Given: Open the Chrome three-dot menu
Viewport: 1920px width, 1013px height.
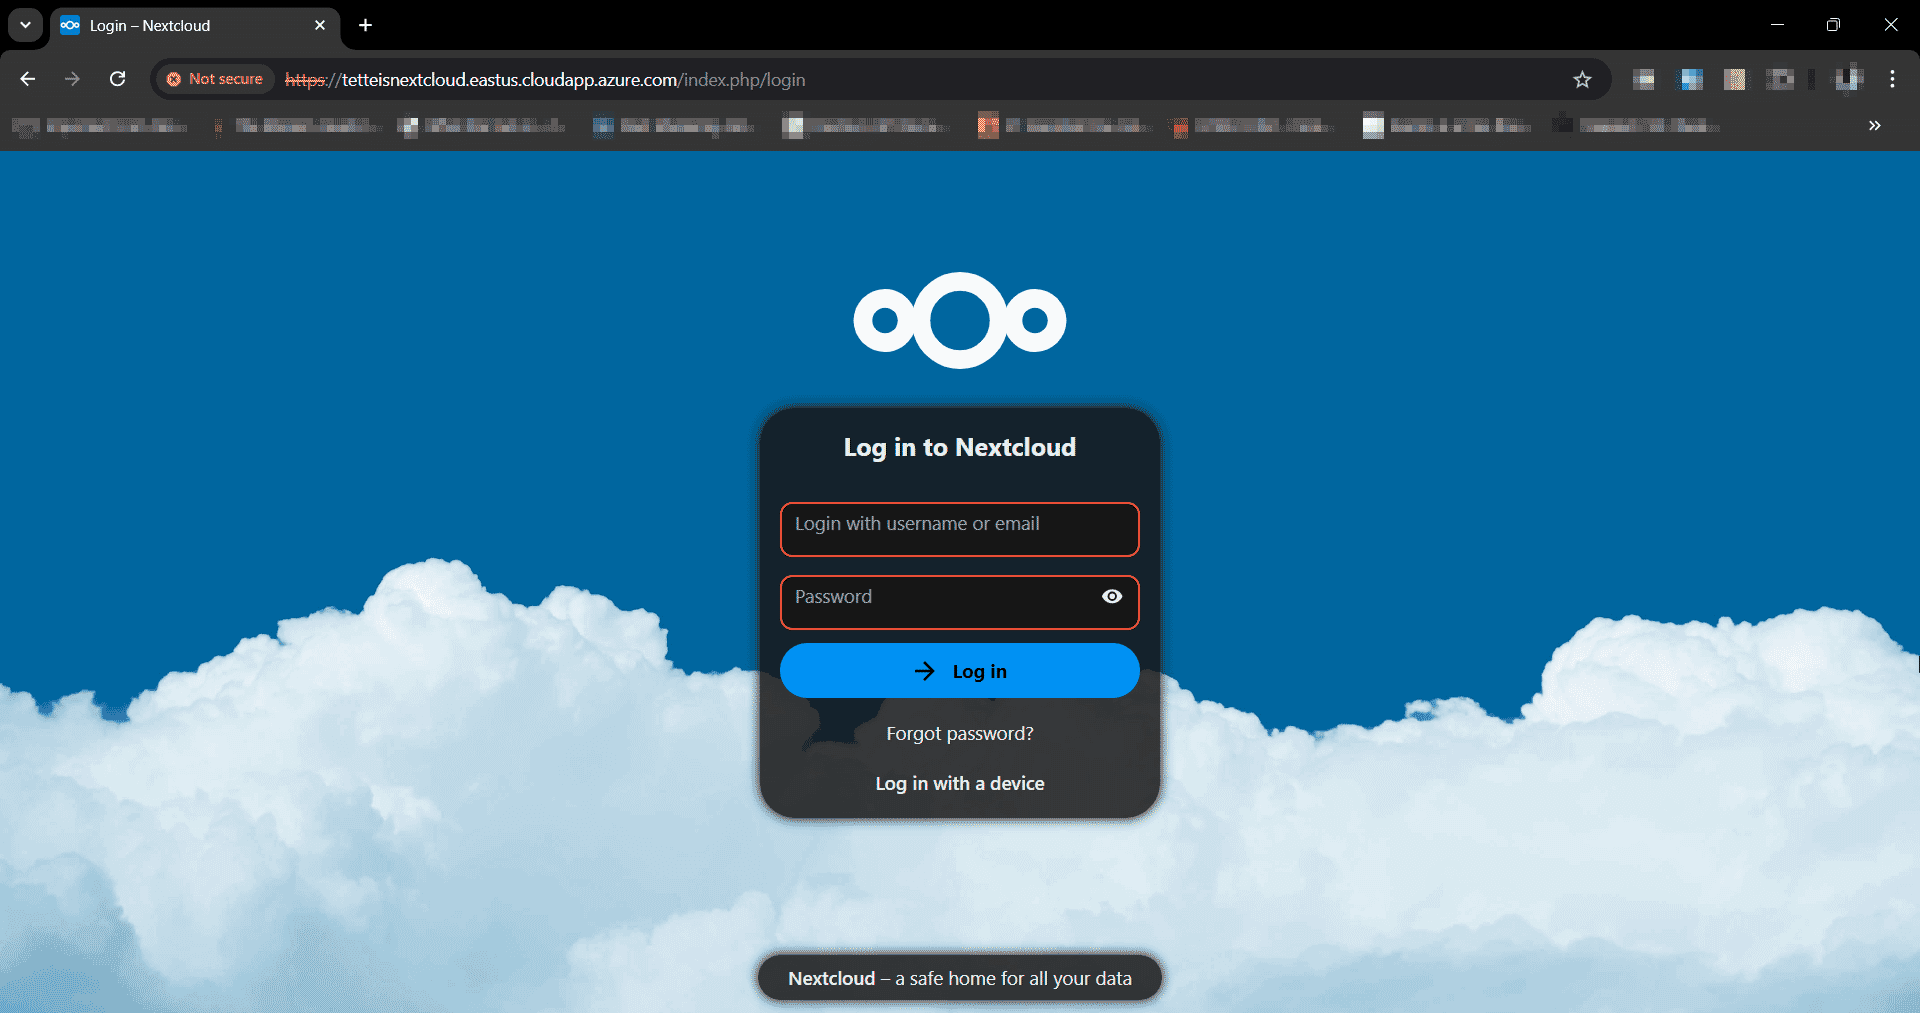Looking at the screenshot, I should click(x=1892, y=79).
